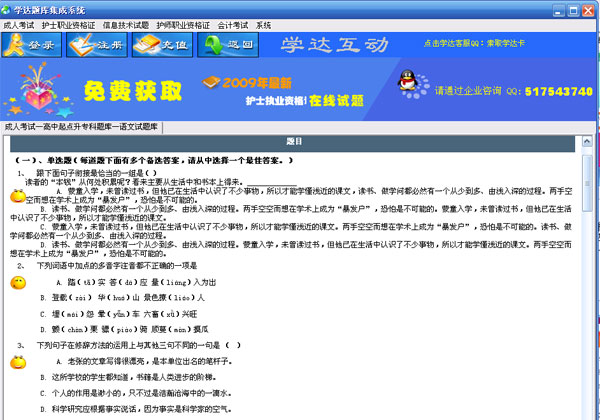Click the gift box fireworks icon

tap(38, 90)
